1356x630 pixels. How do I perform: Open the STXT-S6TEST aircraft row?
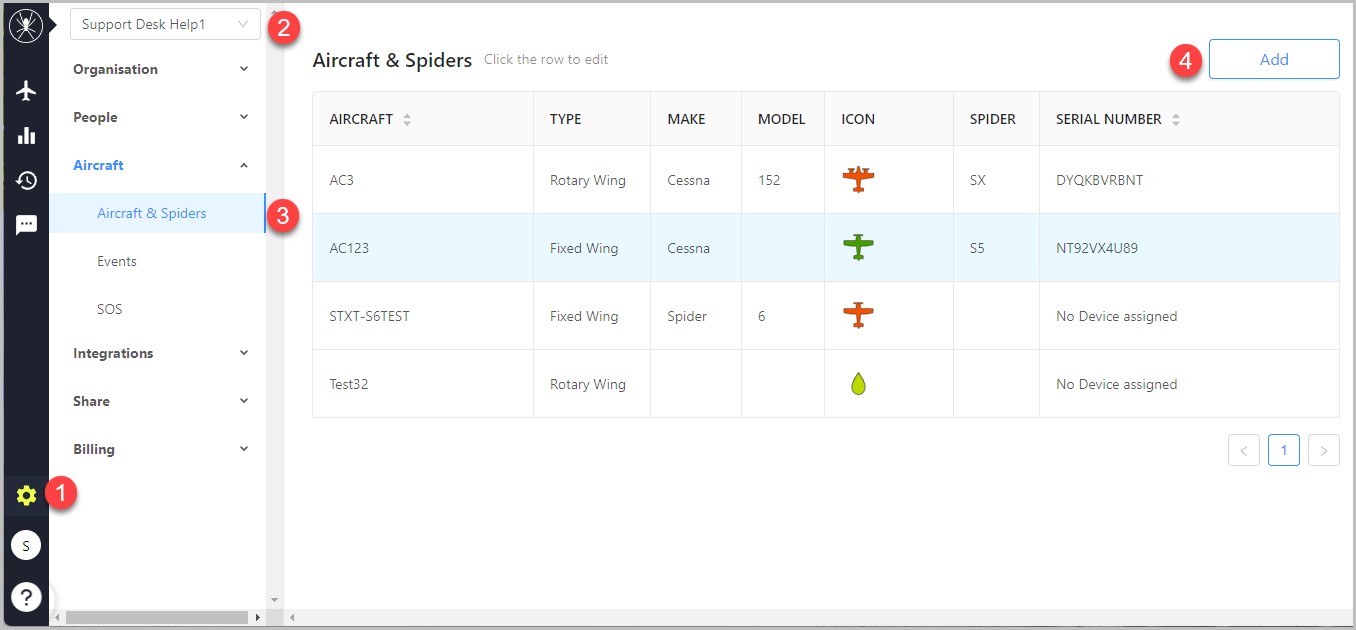369,316
